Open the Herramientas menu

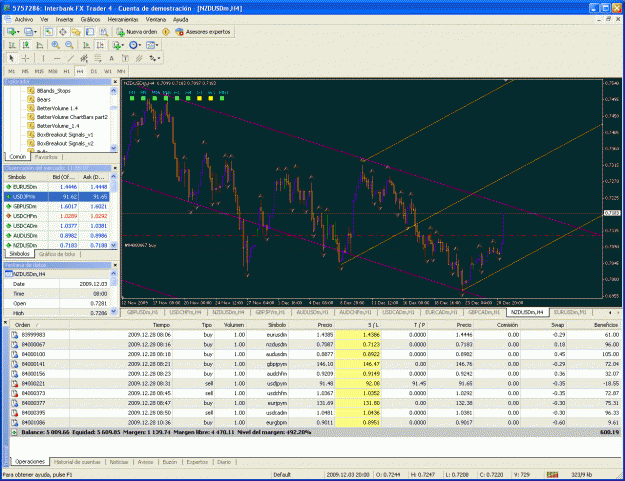click(x=123, y=19)
